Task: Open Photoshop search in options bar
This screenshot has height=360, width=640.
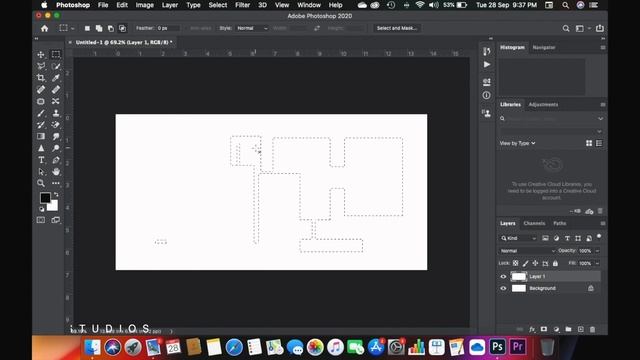Action: tap(566, 28)
